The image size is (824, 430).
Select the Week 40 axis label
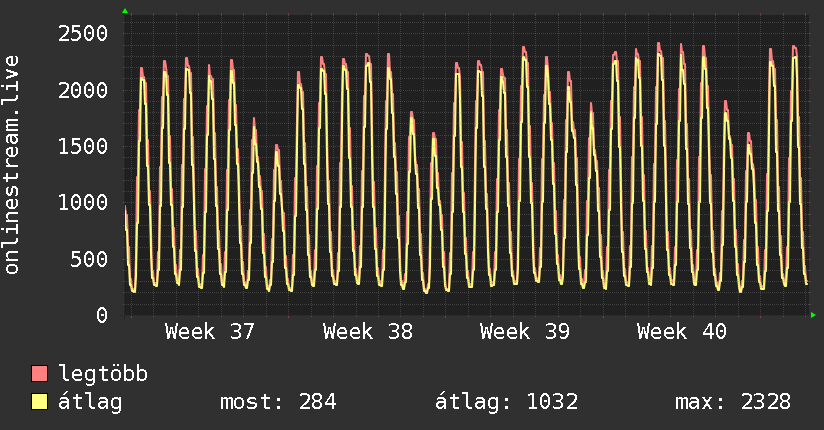tap(682, 332)
